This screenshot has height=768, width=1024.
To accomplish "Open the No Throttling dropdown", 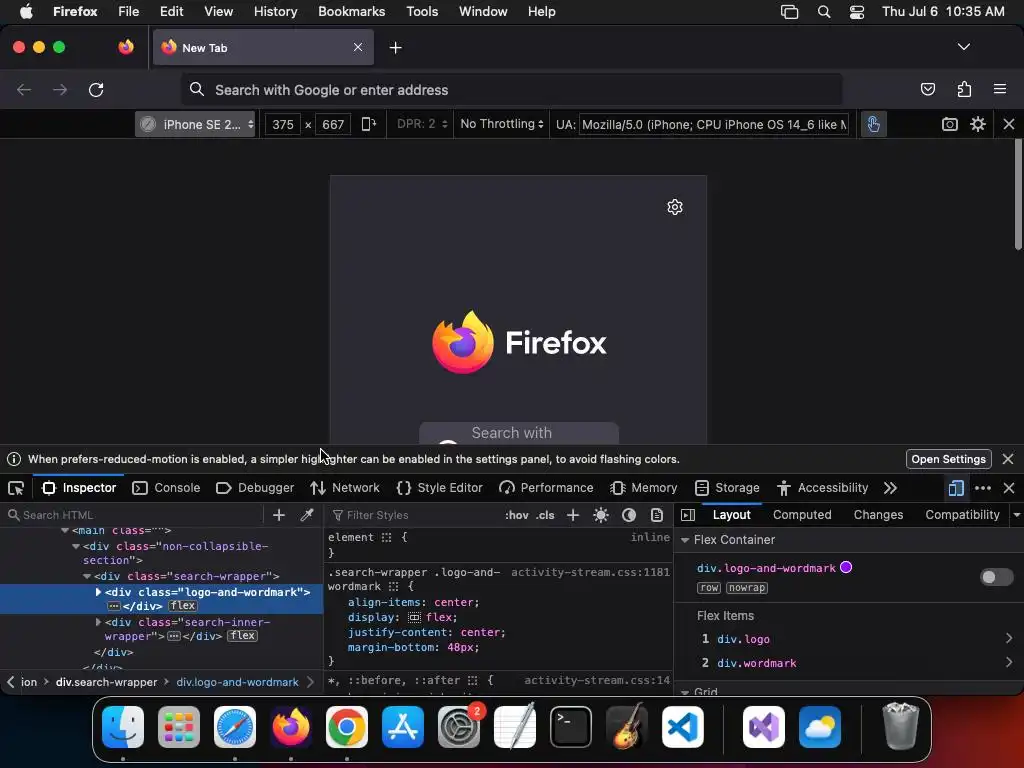I will [x=501, y=124].
